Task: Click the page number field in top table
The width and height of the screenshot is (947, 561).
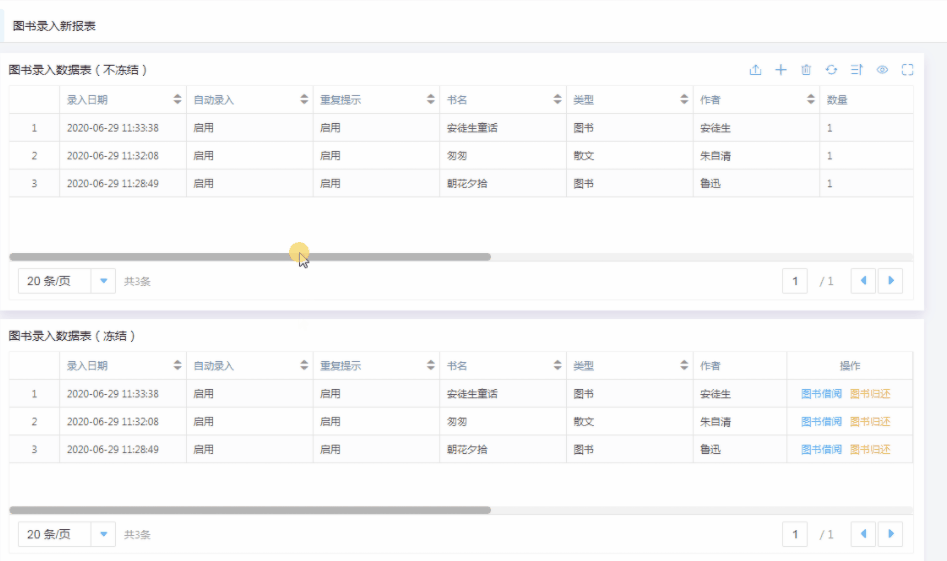Action: 795,281
